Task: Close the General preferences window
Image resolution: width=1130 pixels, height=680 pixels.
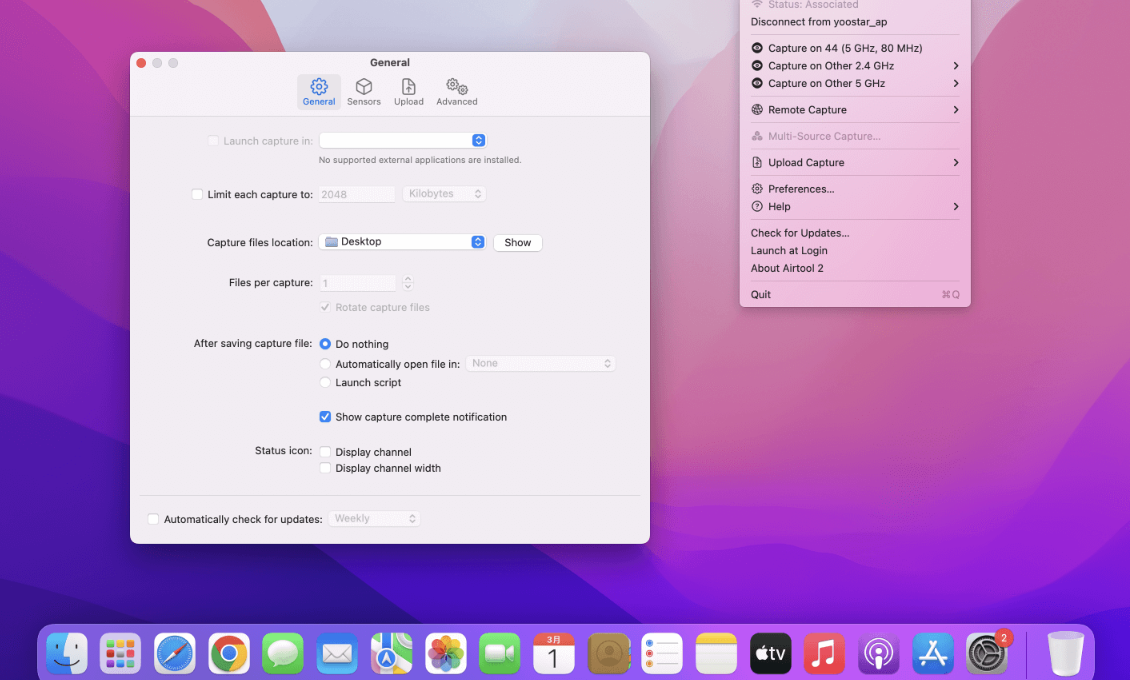Action: pos(141,63)
